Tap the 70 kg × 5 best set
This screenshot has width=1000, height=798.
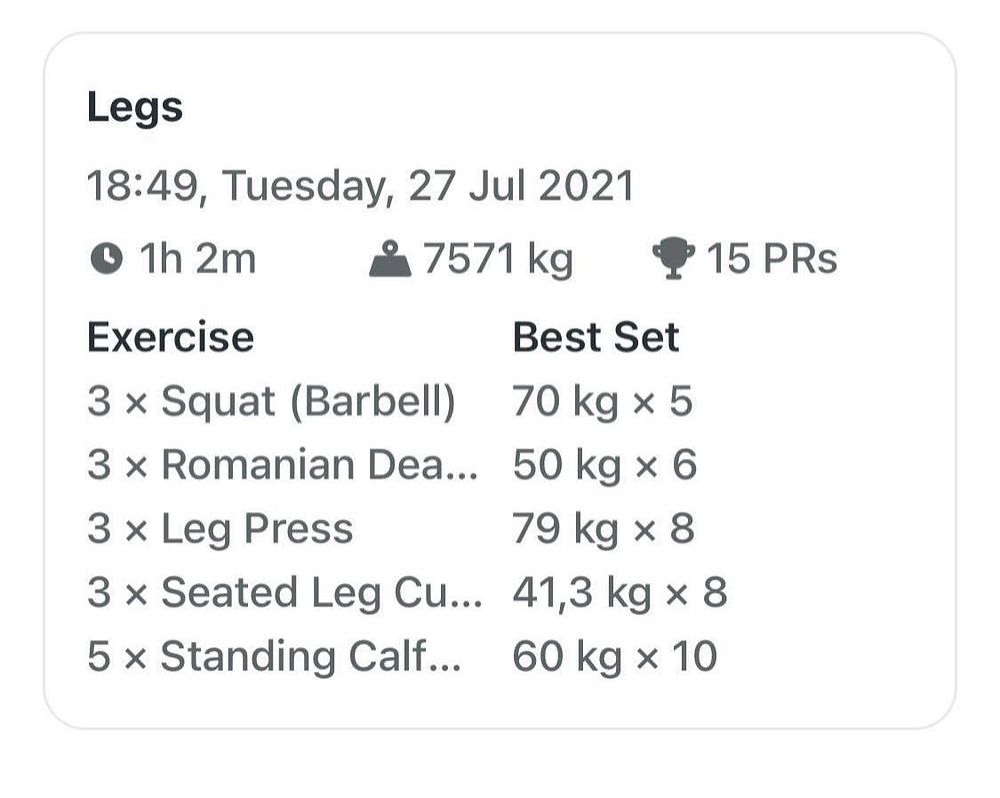[x=603, y=402]
